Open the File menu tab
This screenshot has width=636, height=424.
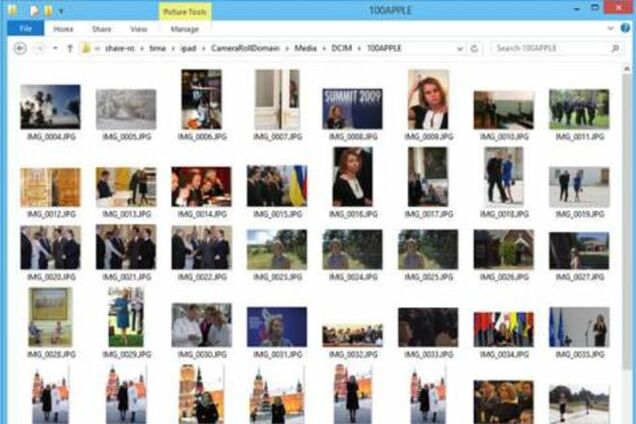coord(25,29)
